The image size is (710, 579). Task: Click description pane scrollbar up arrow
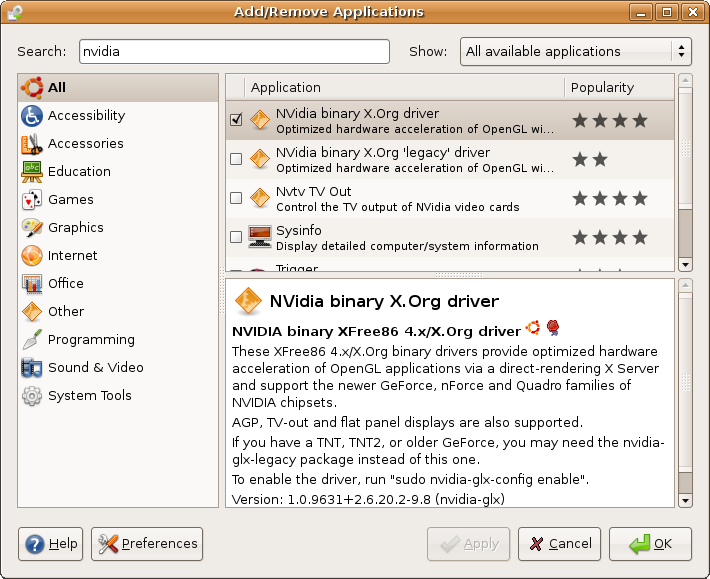(x=685, y=285)
